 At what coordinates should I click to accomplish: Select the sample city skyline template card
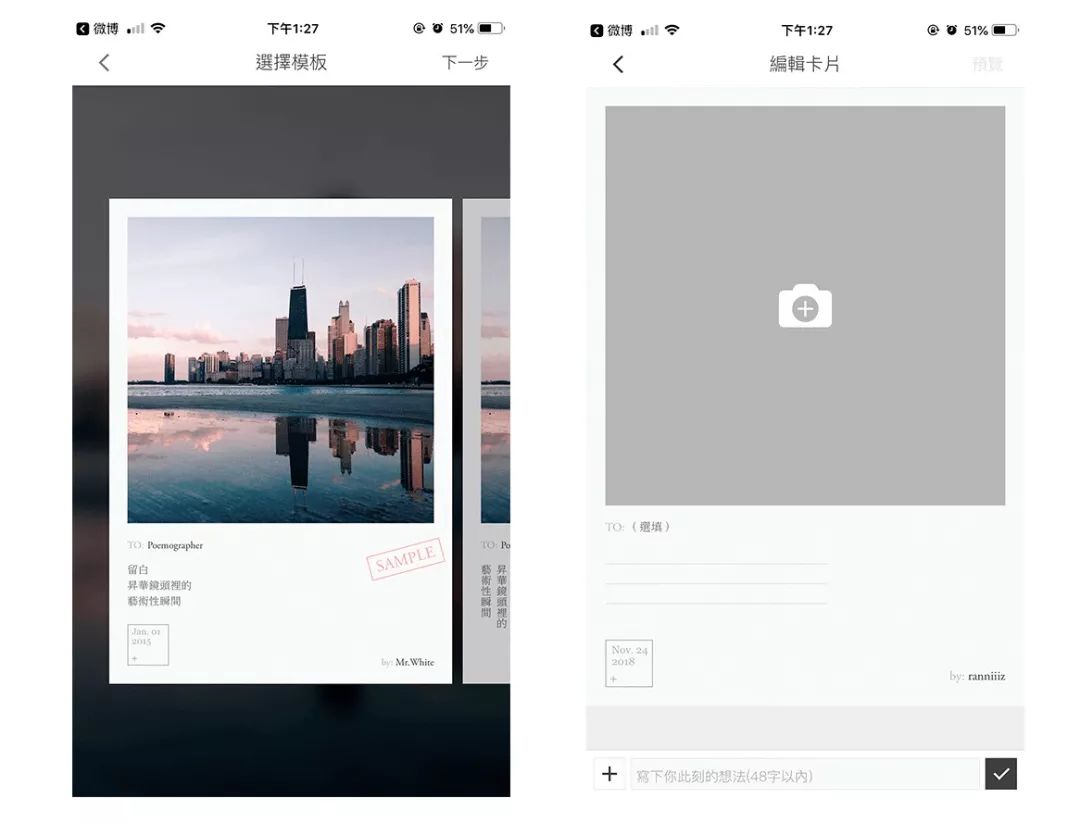(280, 441)
